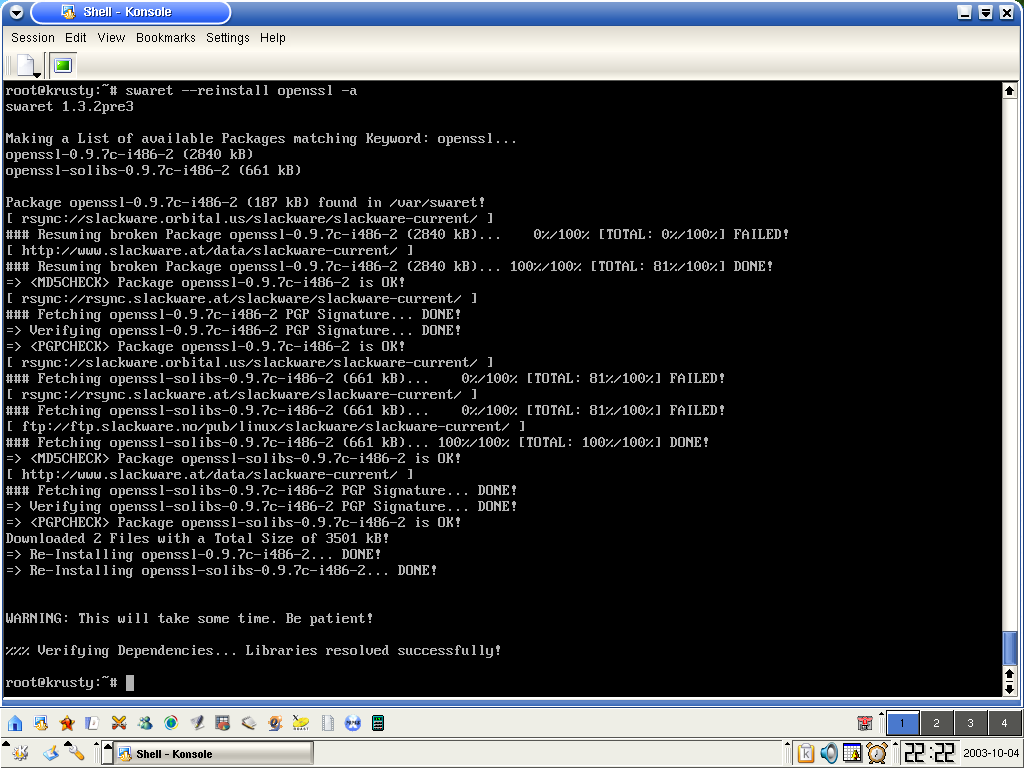Open the Edit menu

[x=76, y=38]
